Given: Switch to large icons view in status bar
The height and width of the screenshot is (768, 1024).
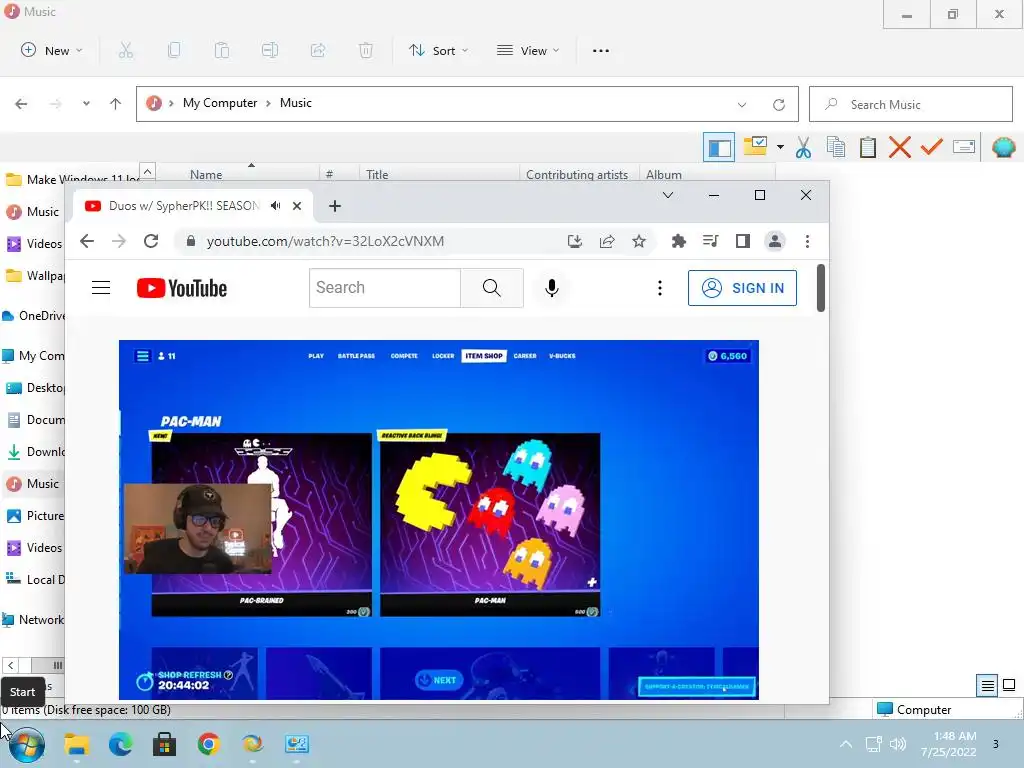Looking at the screenshot, I should click(1009, 685).
